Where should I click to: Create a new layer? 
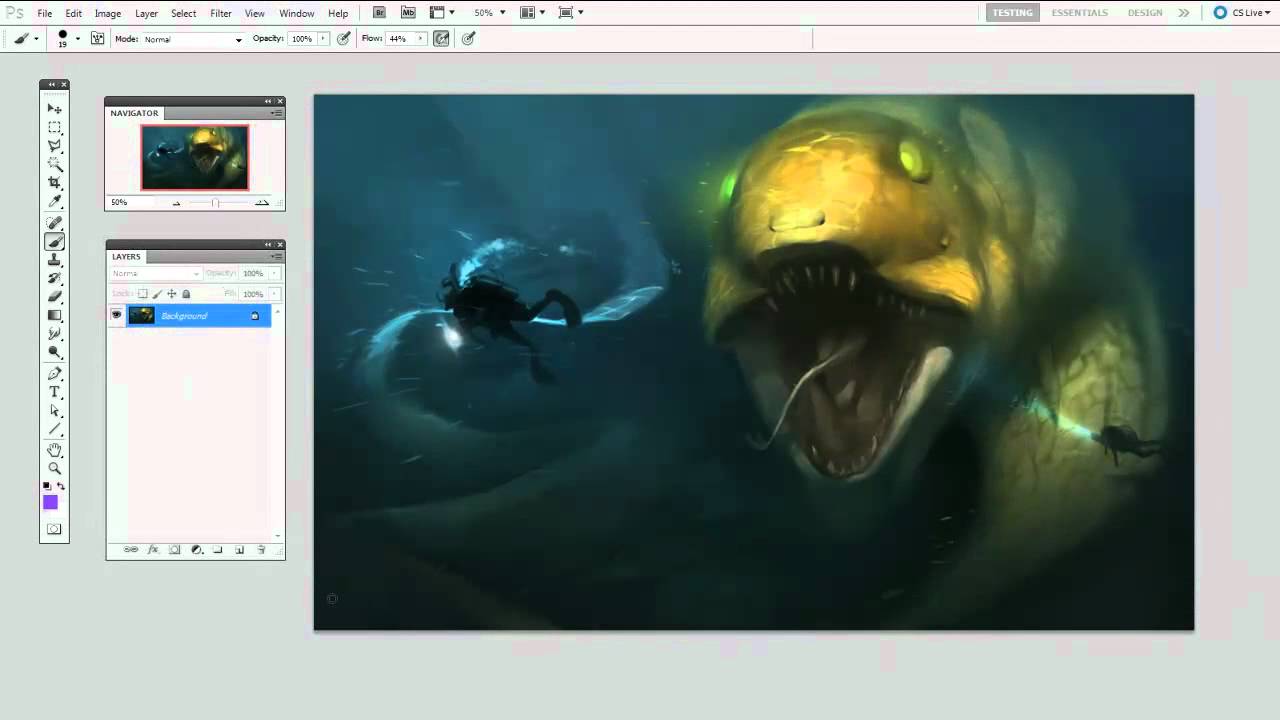pos(239,550)
